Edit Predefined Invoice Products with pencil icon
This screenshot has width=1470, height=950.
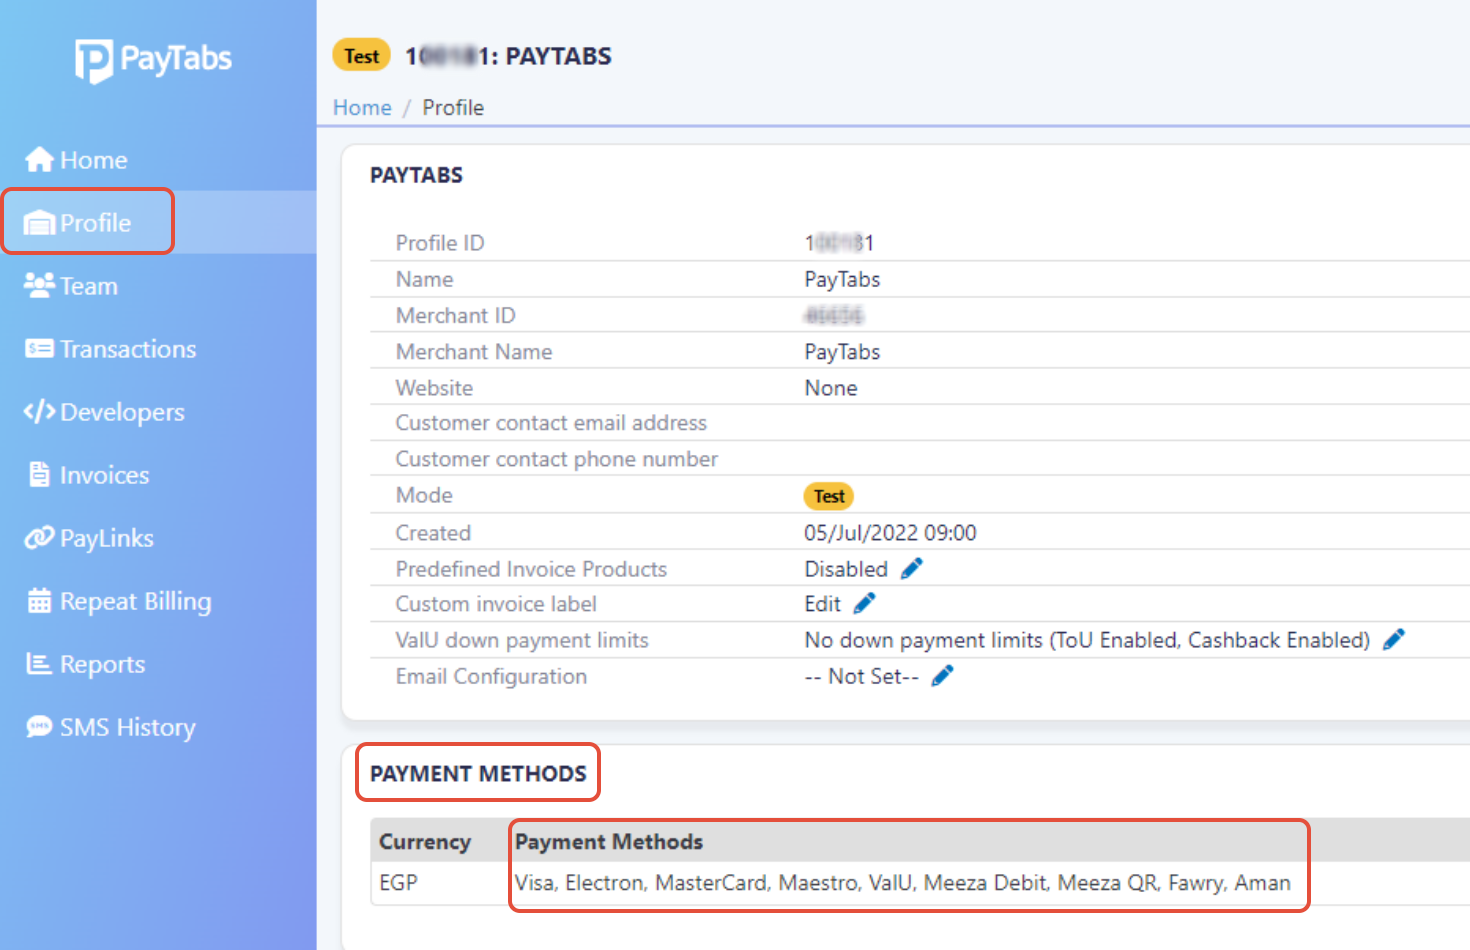tap(912, 568)
